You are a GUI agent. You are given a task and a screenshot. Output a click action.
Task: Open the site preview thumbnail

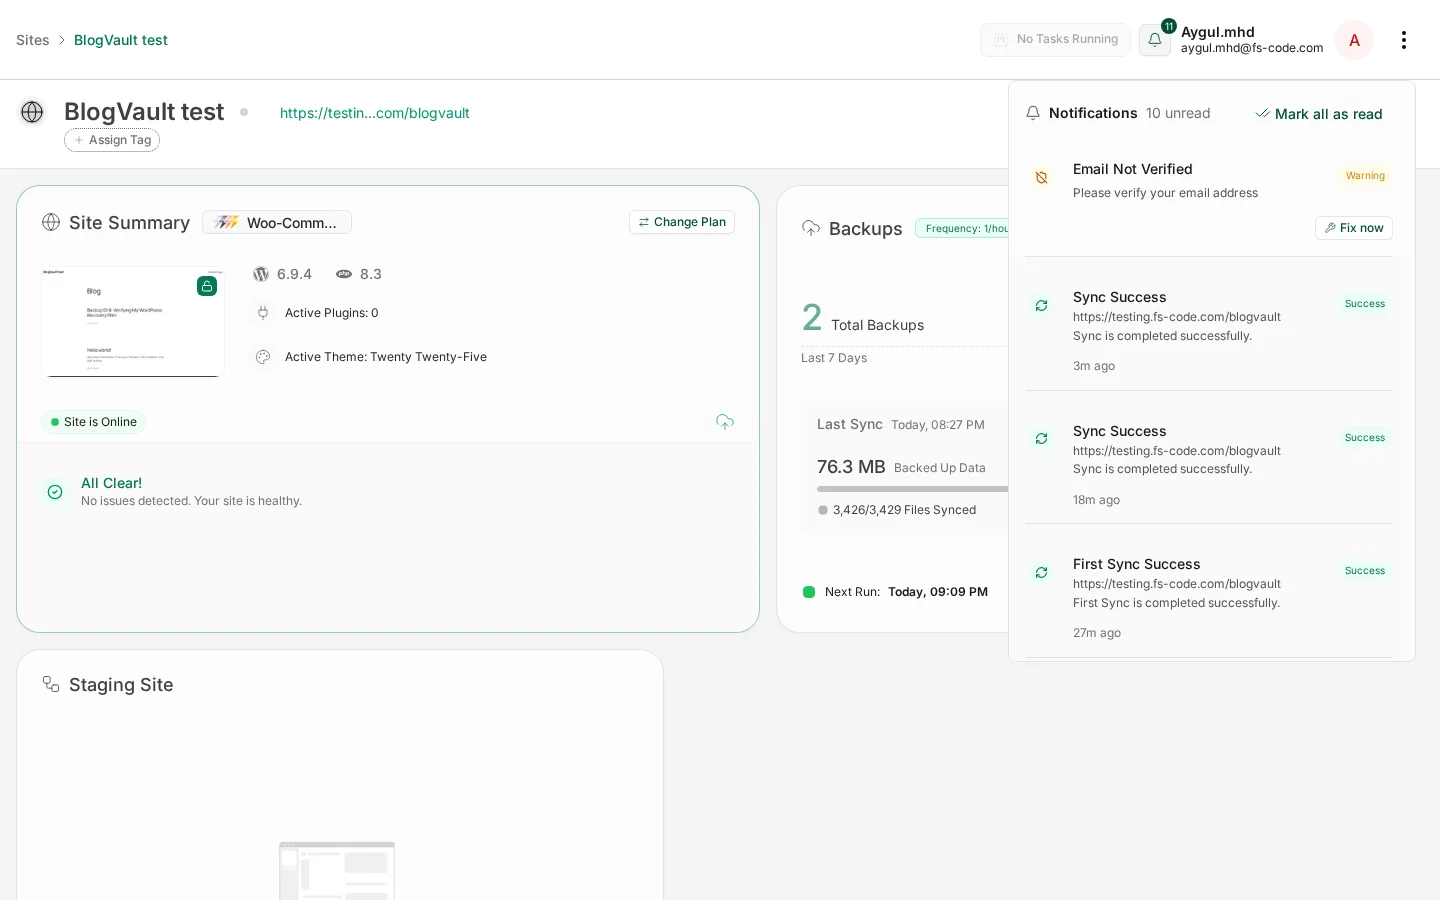point(133,322)
